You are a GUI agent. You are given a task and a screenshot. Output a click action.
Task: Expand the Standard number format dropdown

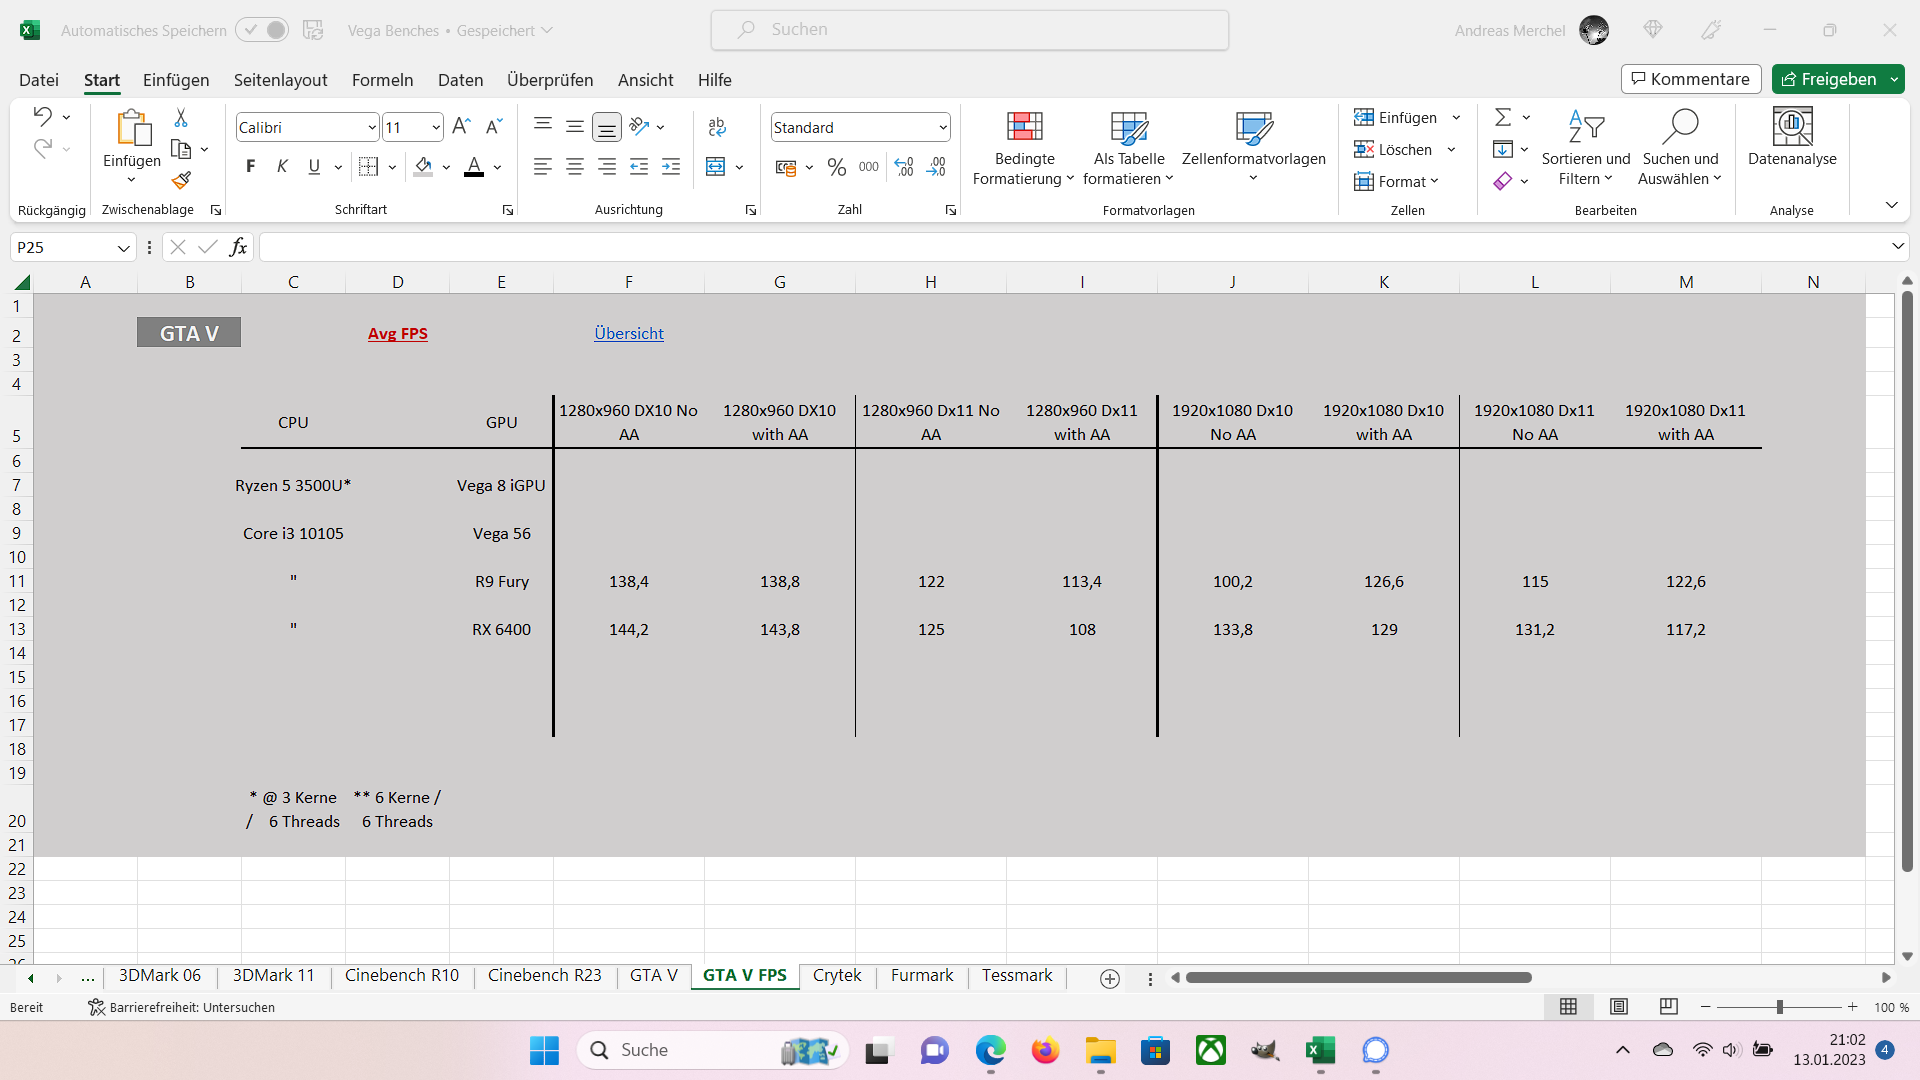pyautogui.click(x=942, y=128)
